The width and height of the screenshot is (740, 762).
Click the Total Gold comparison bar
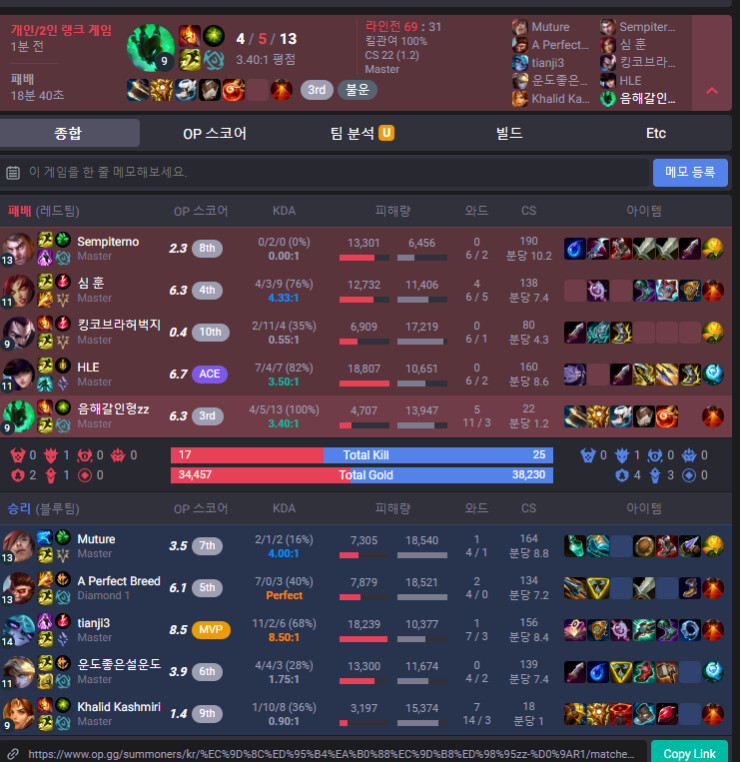point(361,475)
